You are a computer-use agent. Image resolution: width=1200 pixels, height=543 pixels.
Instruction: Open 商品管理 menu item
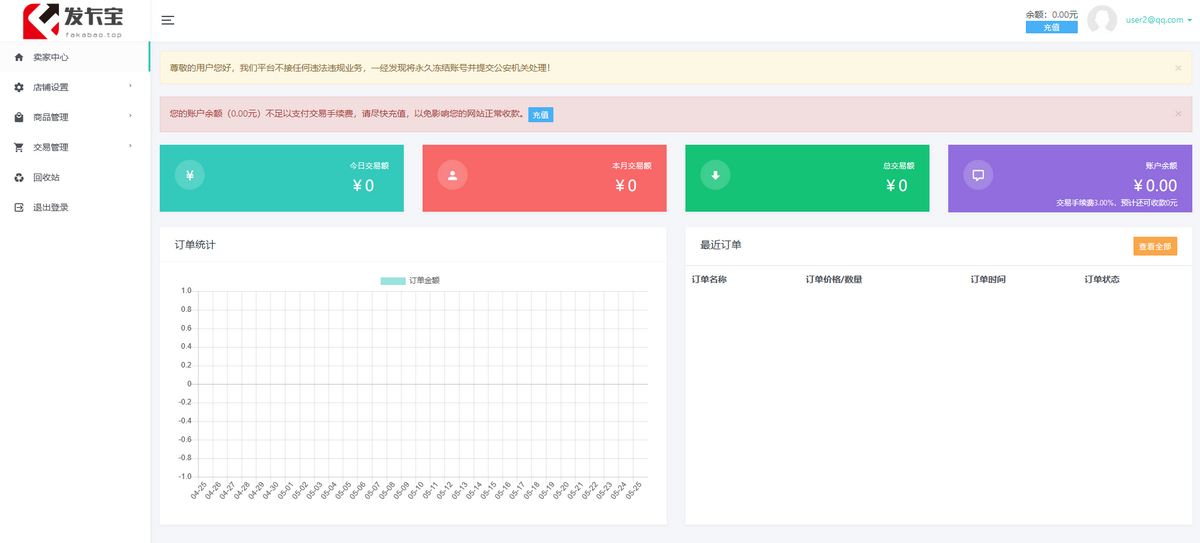[75, 117]
